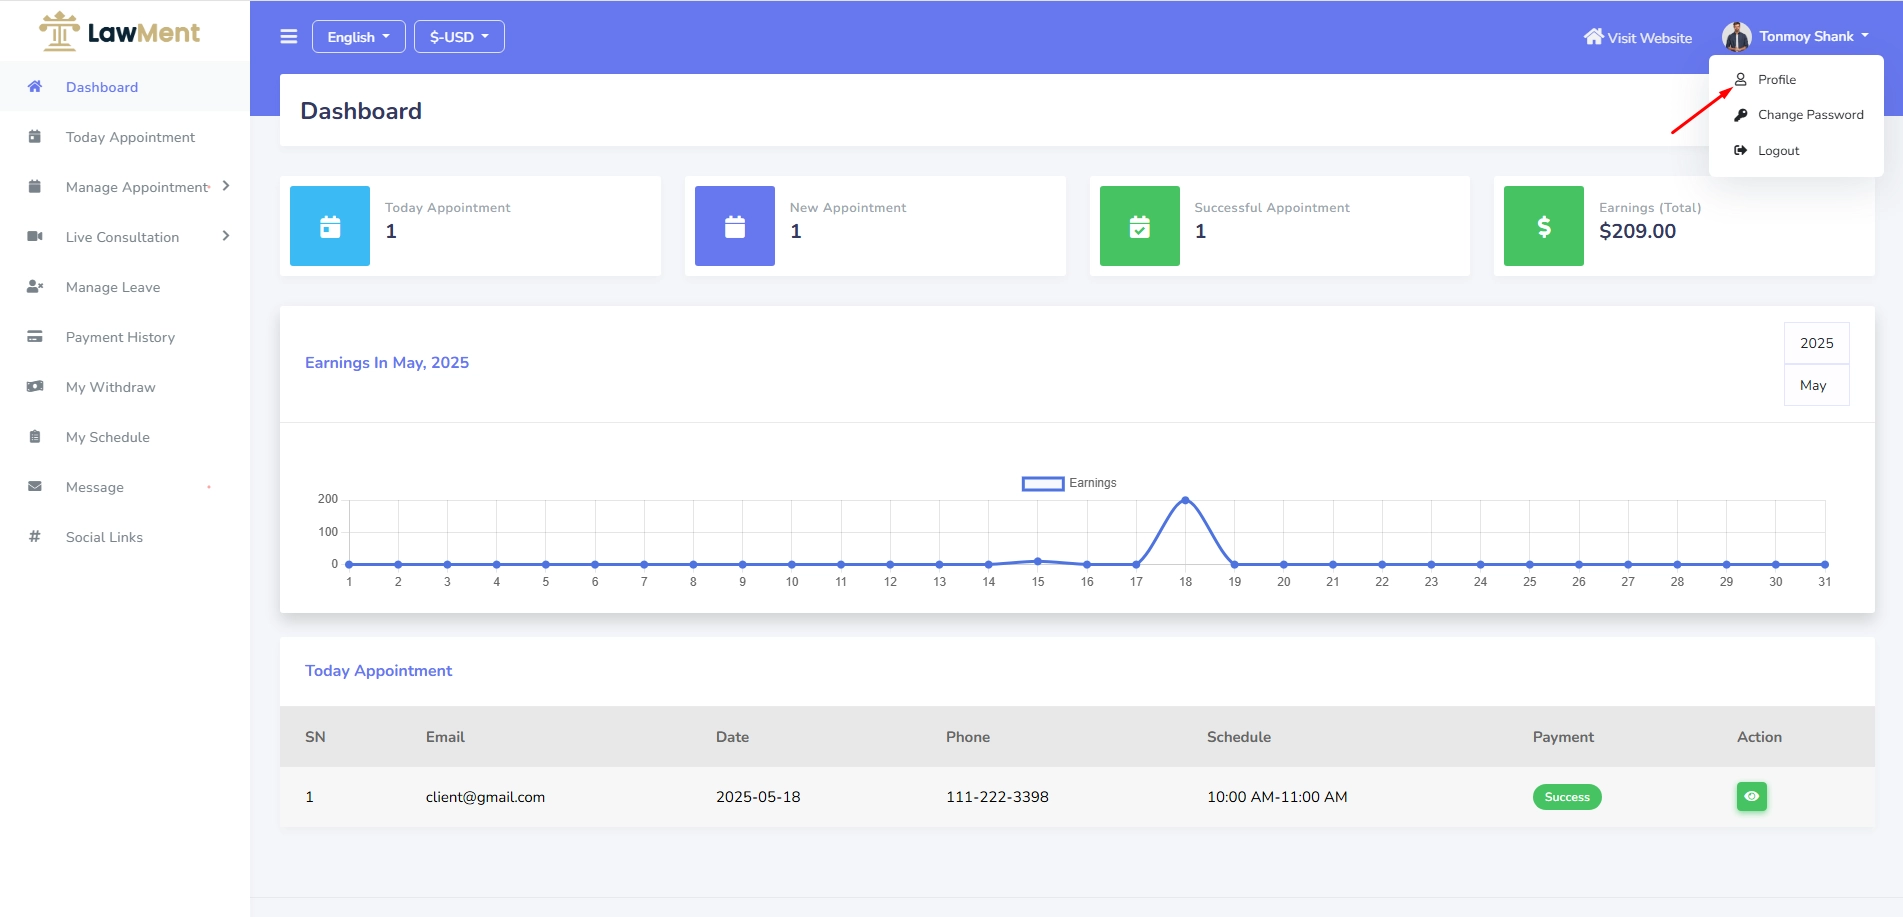Click the blue Today Appointment card icon
Viewport: 1903px width, 917px height.
click(330, 226)
